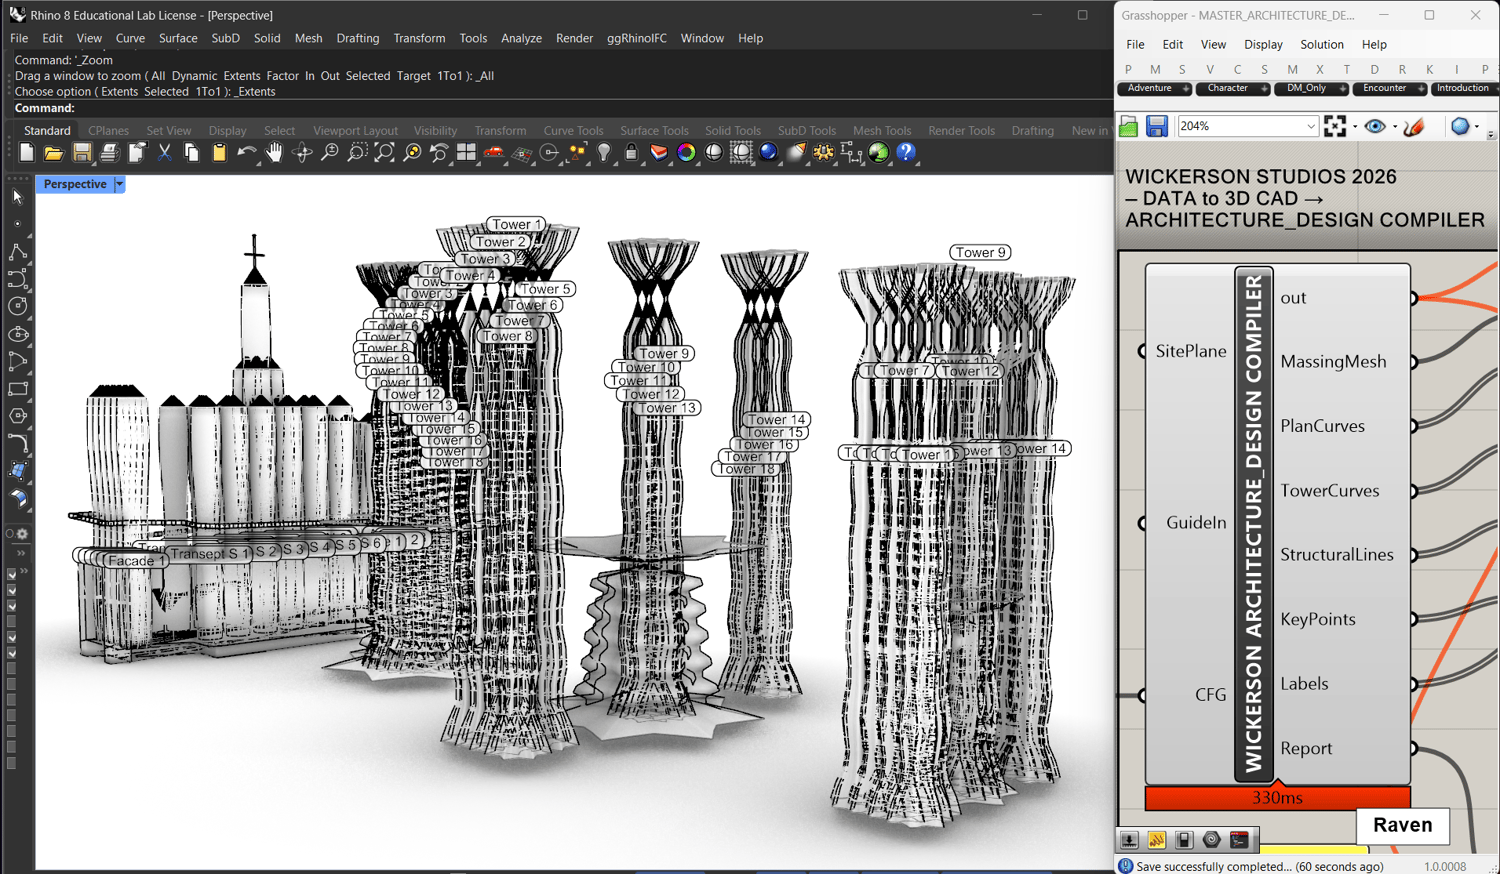
Task: Open the Help question mark icon
Action: coord(906,153)
